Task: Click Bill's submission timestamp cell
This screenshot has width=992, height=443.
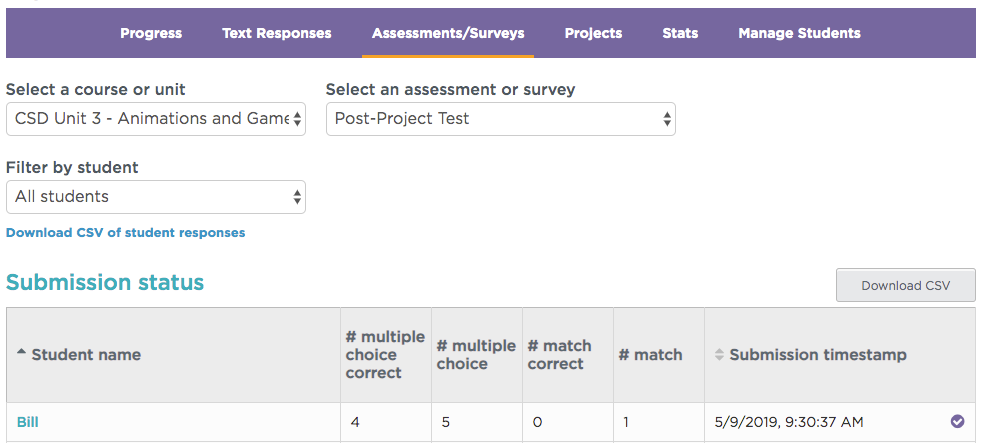Action: [x=840, y=422]
